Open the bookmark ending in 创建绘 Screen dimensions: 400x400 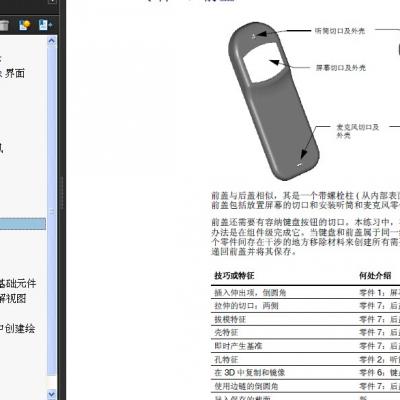tap(17, 329)
